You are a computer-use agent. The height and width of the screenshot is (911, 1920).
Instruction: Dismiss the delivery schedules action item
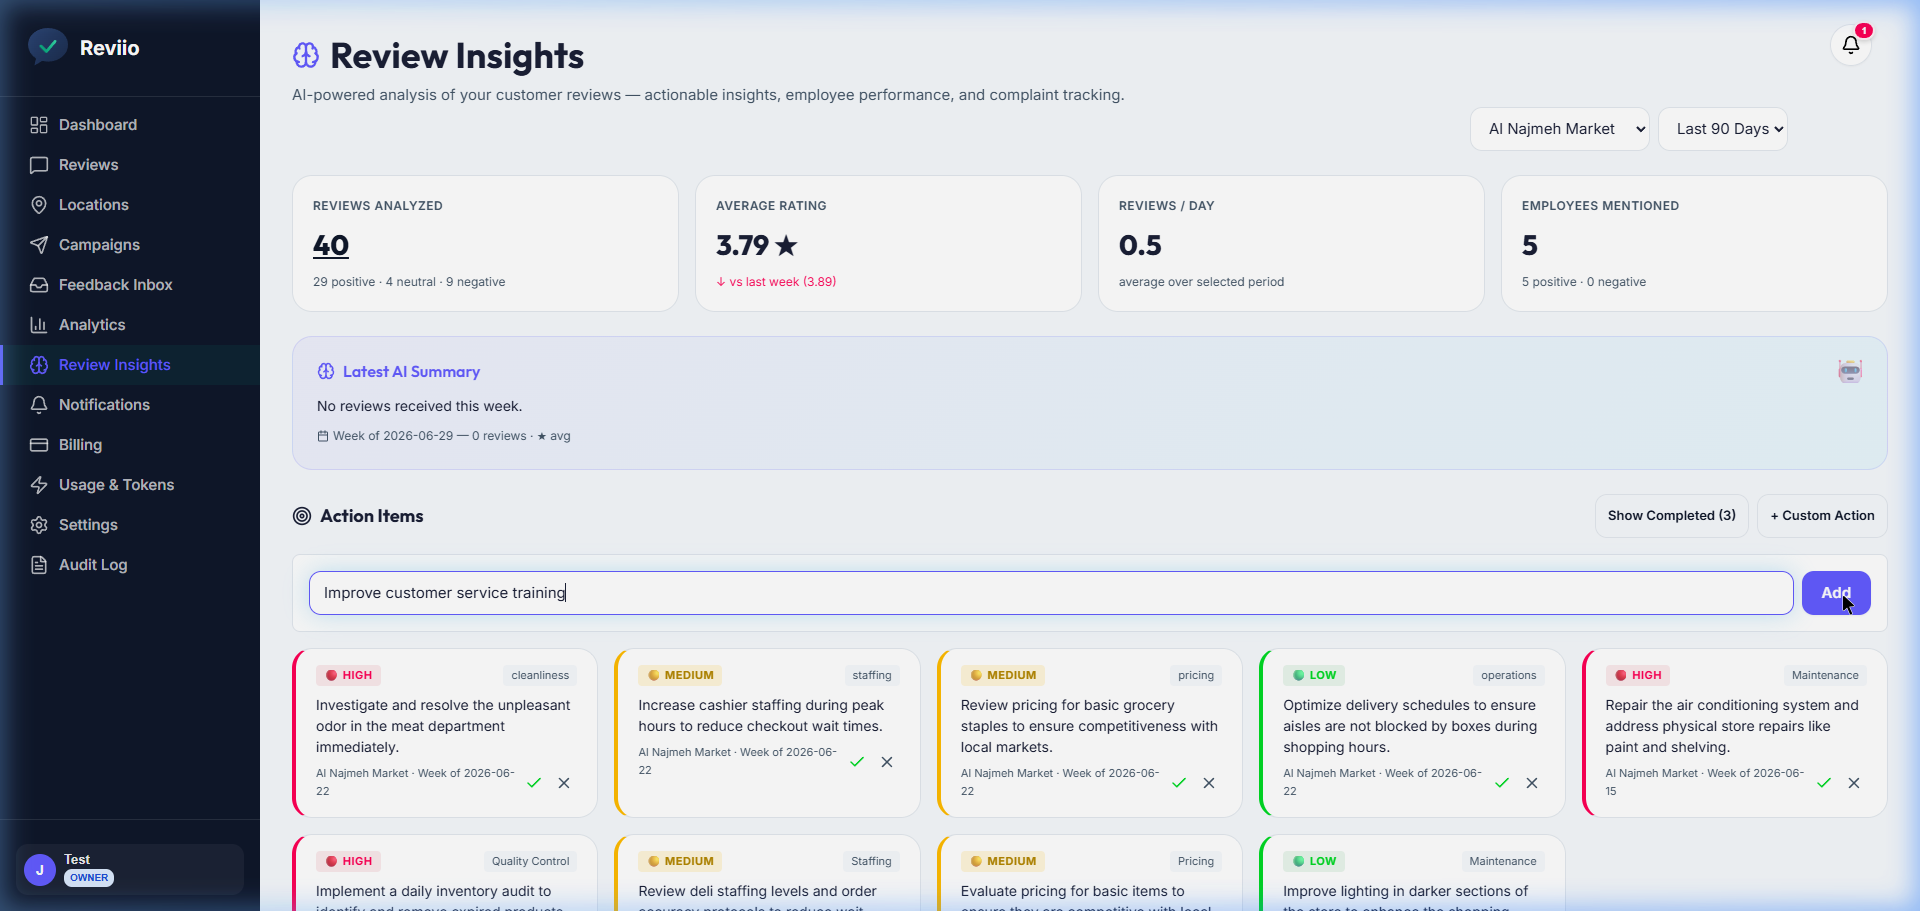pyautogui.click(x=1532, y=783)
